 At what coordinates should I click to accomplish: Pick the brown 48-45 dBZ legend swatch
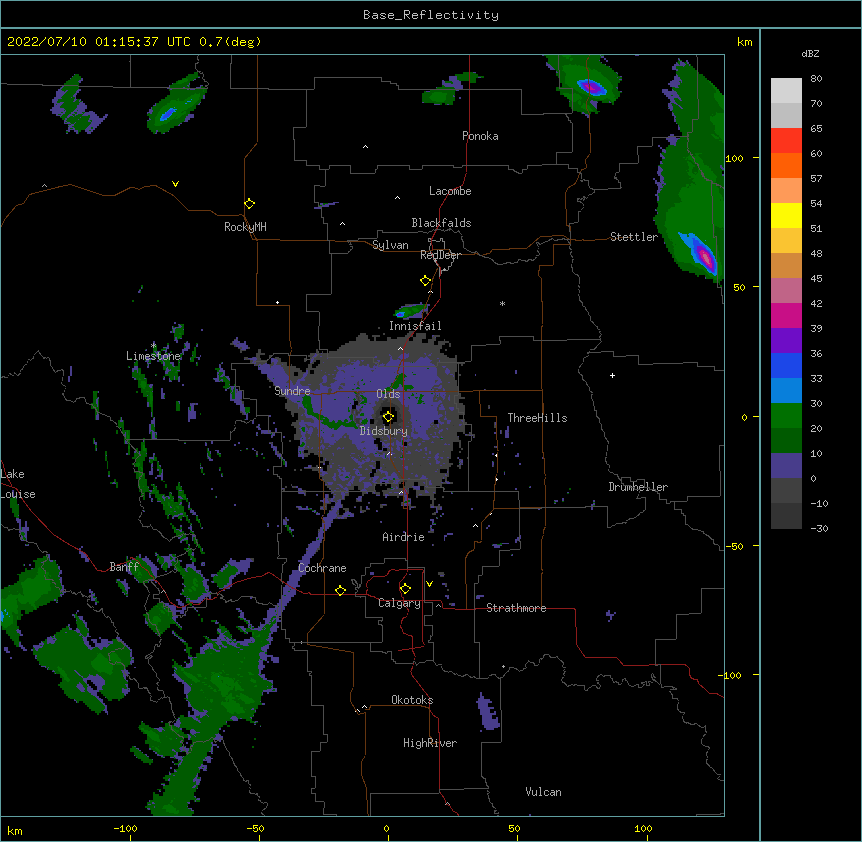[x=786, y=265]
